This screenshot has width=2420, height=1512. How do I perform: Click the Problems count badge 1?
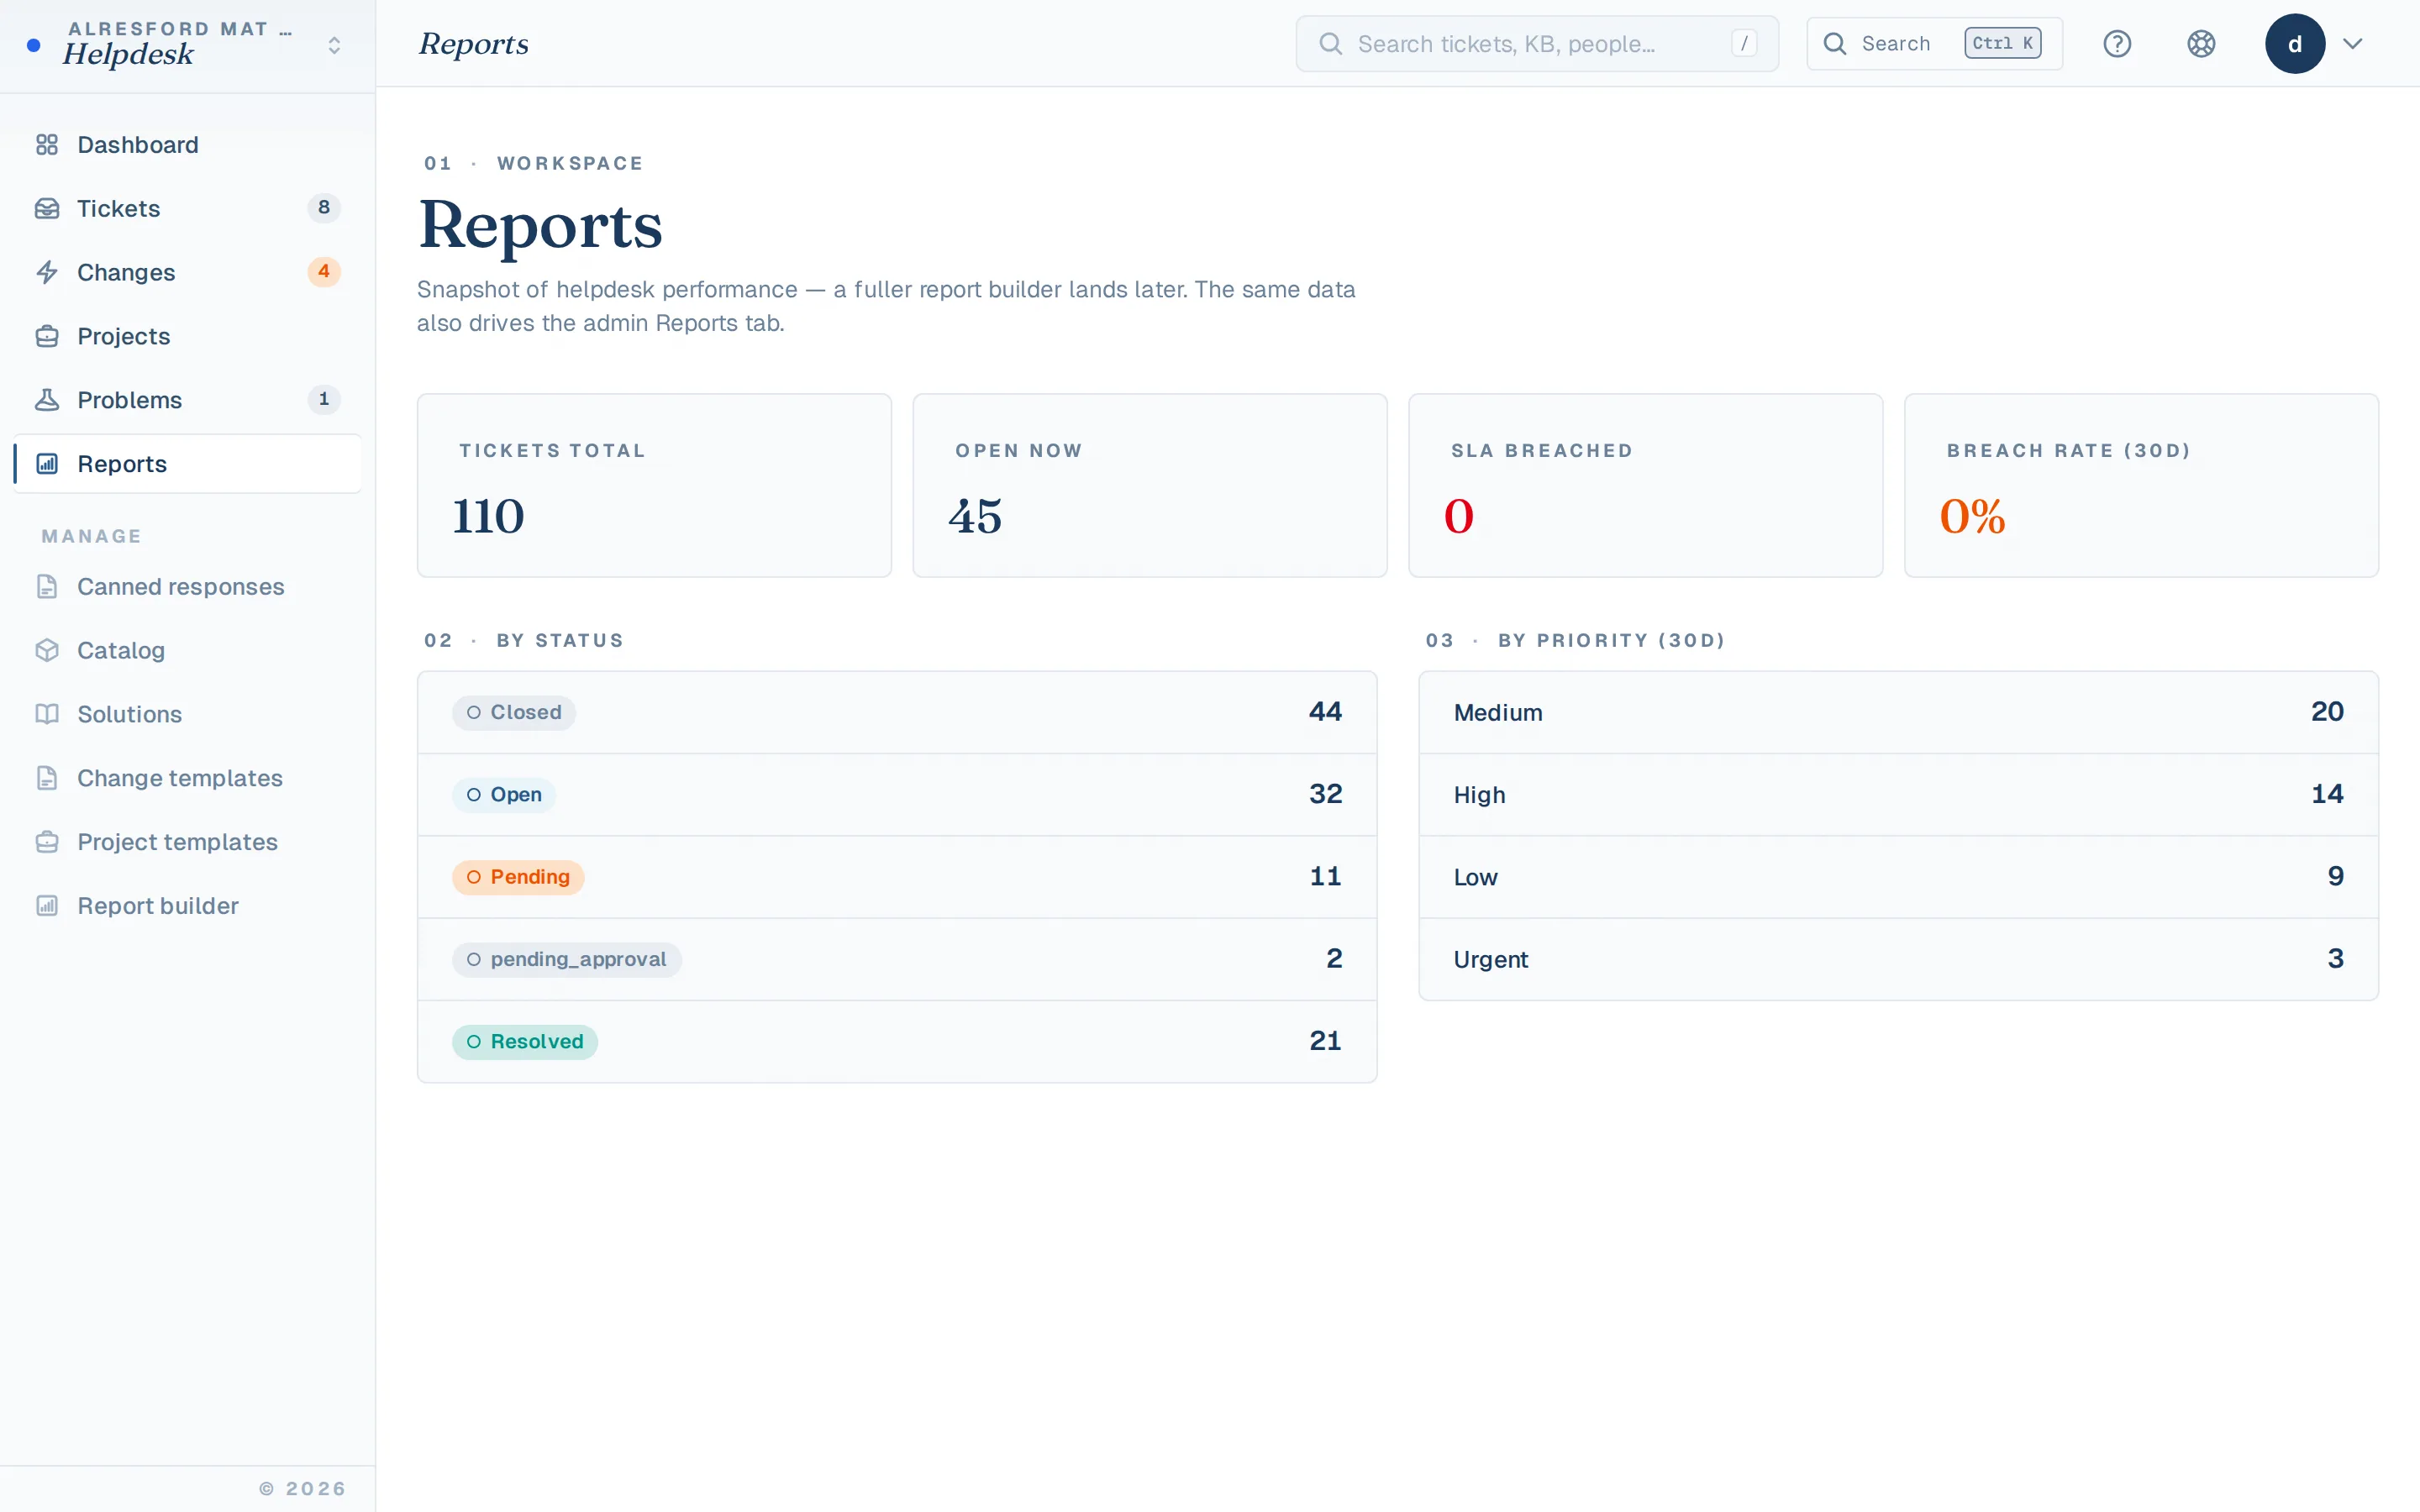pyautogui.click(x=324, y=399)
